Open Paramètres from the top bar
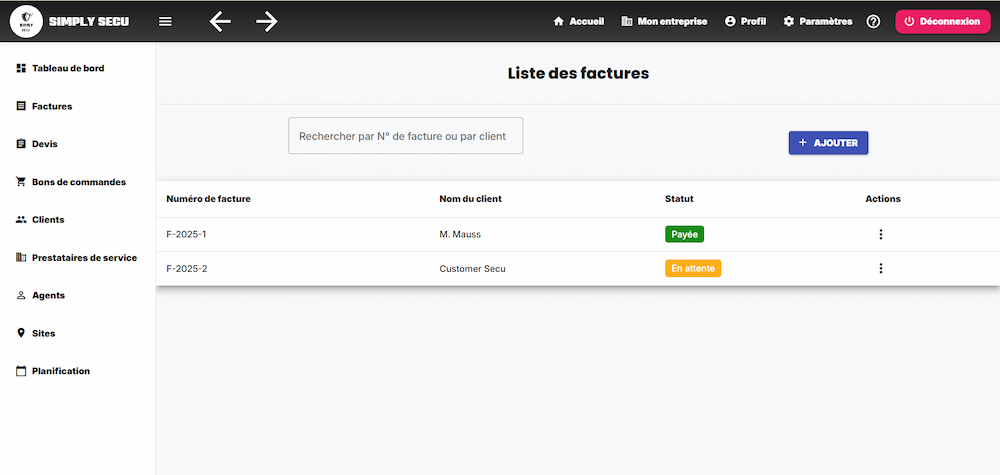Image resolution: width=1000 pixels, height=475 pixels. [817, 21]
